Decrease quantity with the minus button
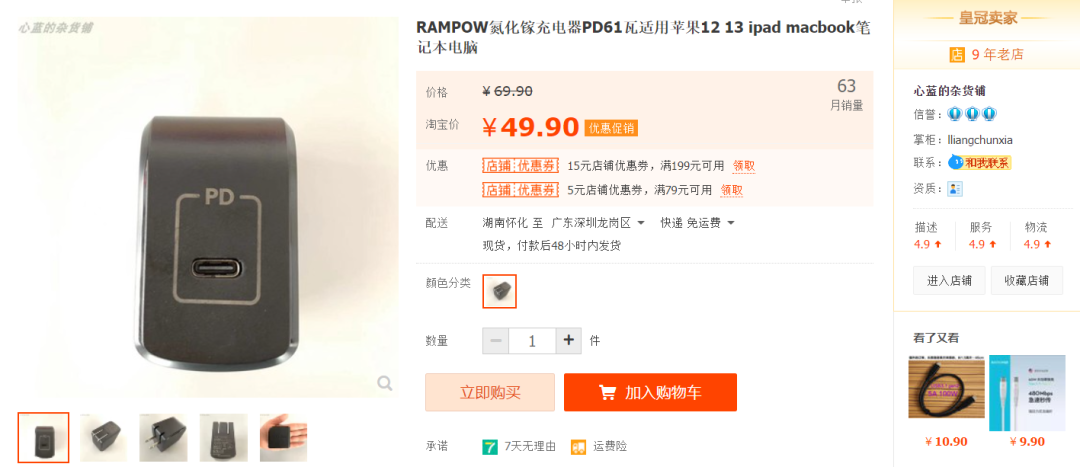Screen dimensions: 1080x467 click(x=496, y=340)
